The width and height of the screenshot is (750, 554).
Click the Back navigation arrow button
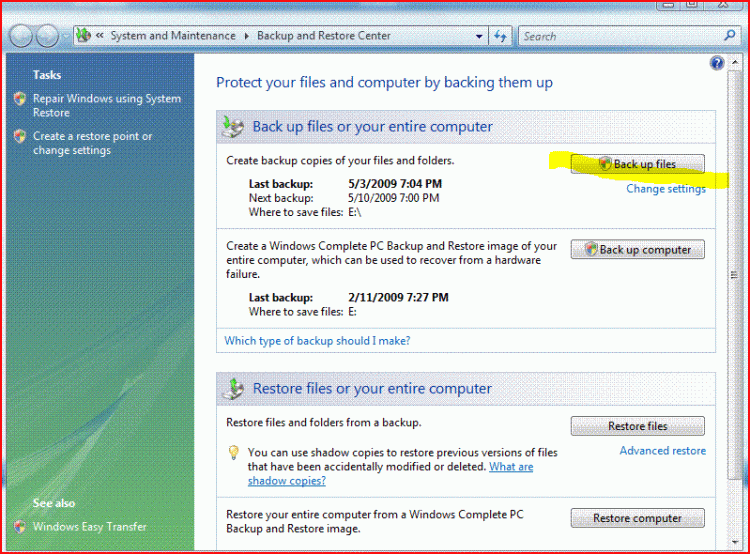coord(21,36)
